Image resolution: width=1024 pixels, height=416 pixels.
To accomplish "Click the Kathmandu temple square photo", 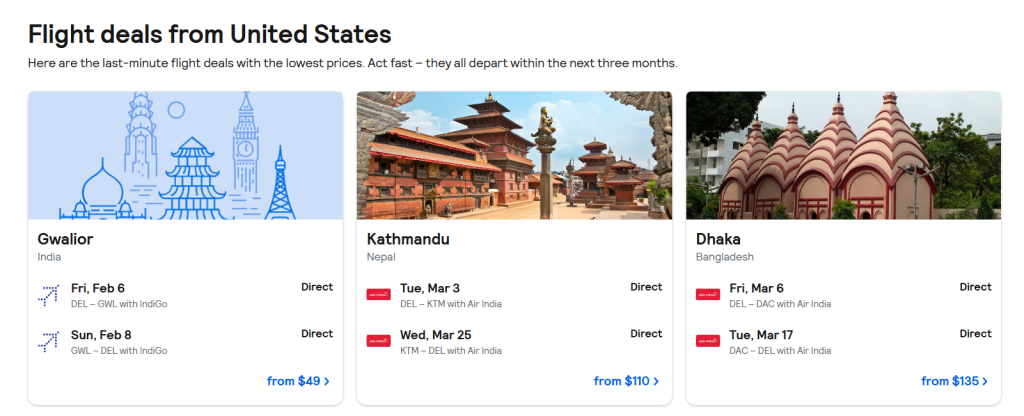I will (x=514, y=155).
